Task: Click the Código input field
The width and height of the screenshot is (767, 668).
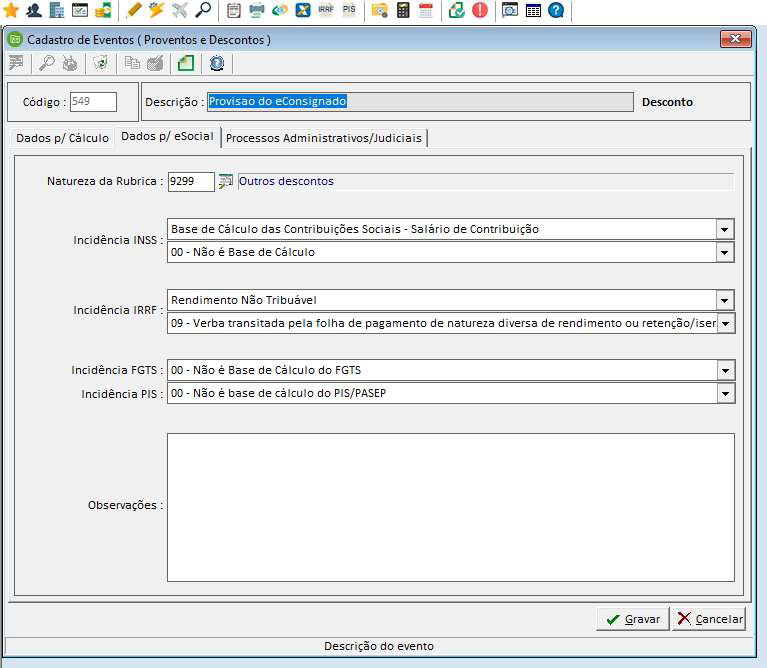Action: pyautogui.click(x=93, y=102)
